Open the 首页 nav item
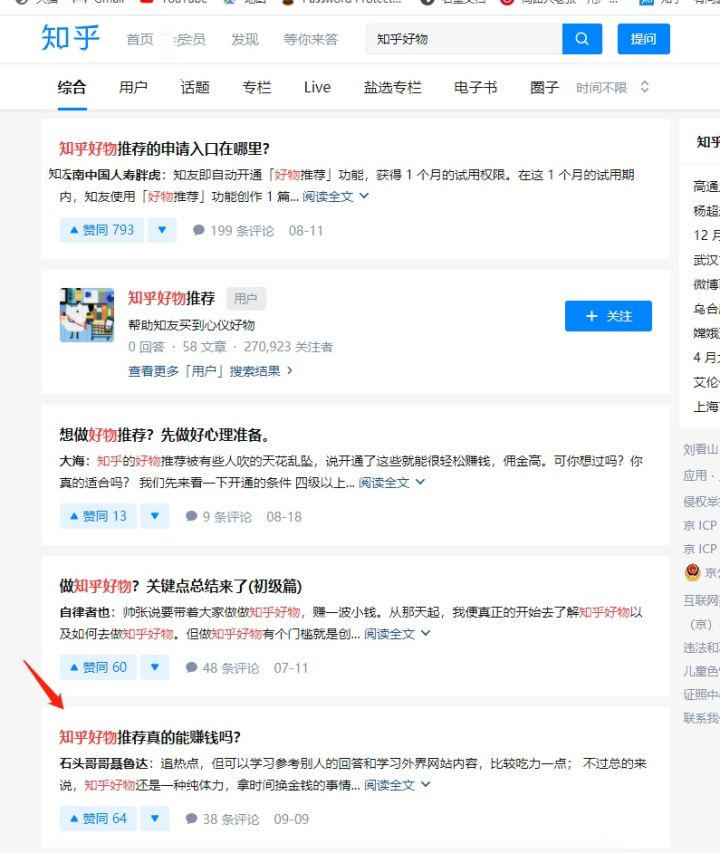This screenshot has width=720, height=853. coord(140,39)
